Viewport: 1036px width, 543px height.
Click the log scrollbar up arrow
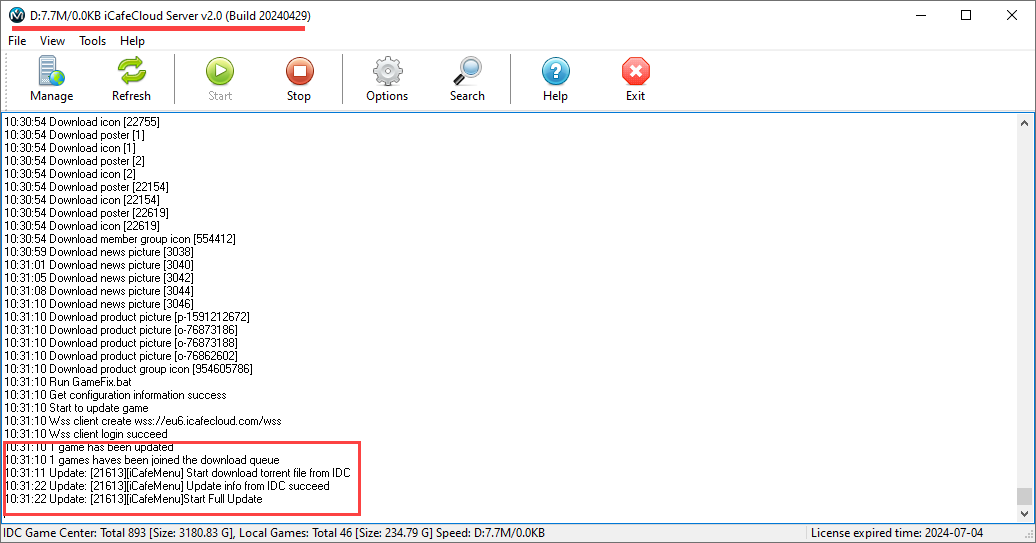[x=1024, y=123]
